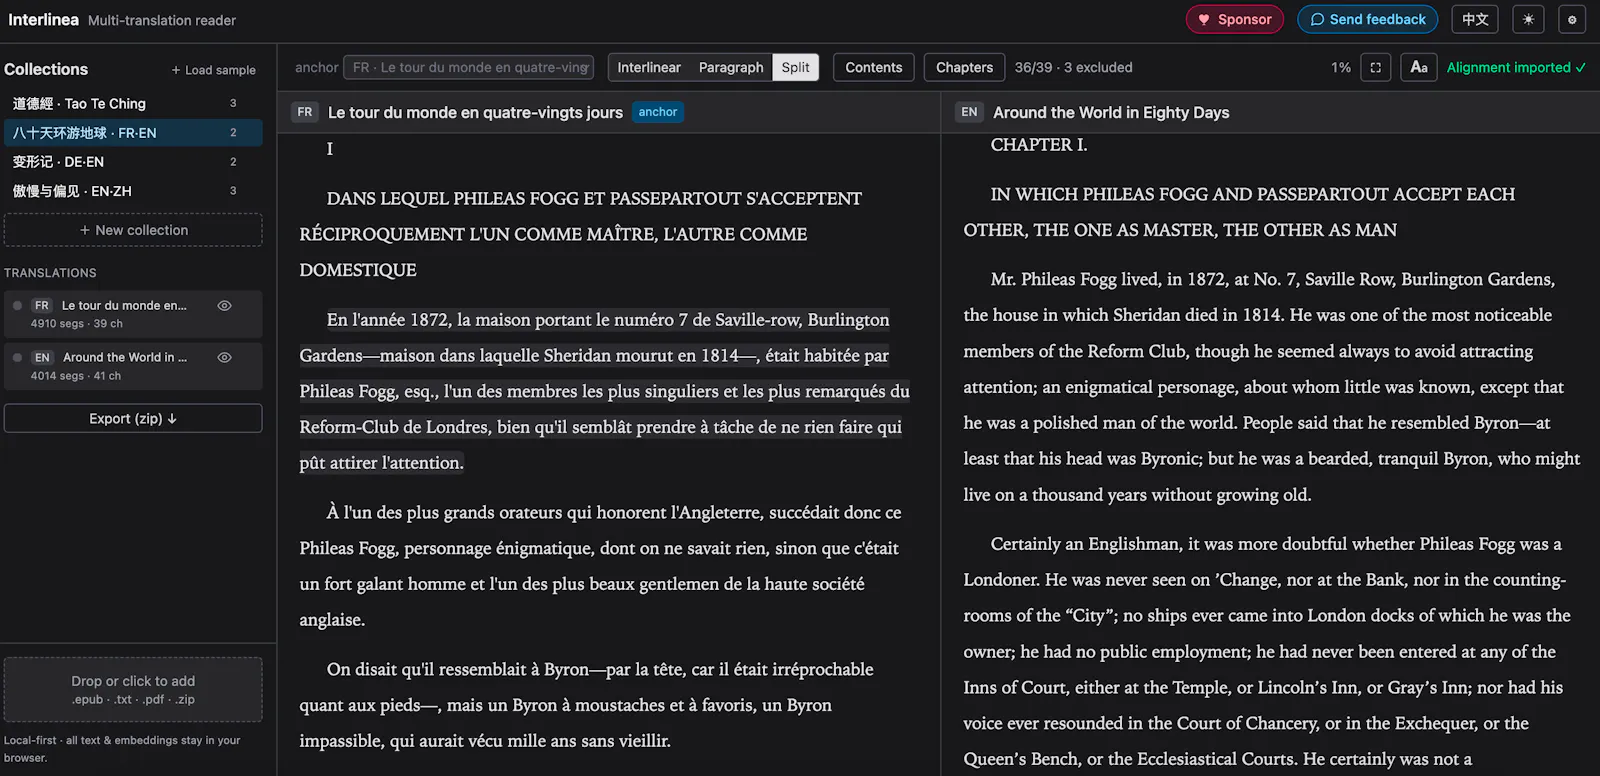Toggle the light theme sun icon
The width and height of the screenshot is (1600, 776).
pyautogui.click(x=1528, y=19)
